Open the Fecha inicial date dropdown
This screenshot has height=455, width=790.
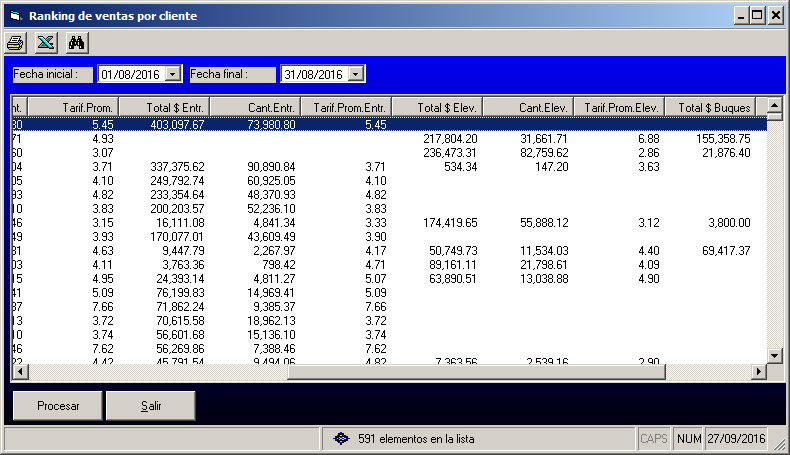click(173, 74)
